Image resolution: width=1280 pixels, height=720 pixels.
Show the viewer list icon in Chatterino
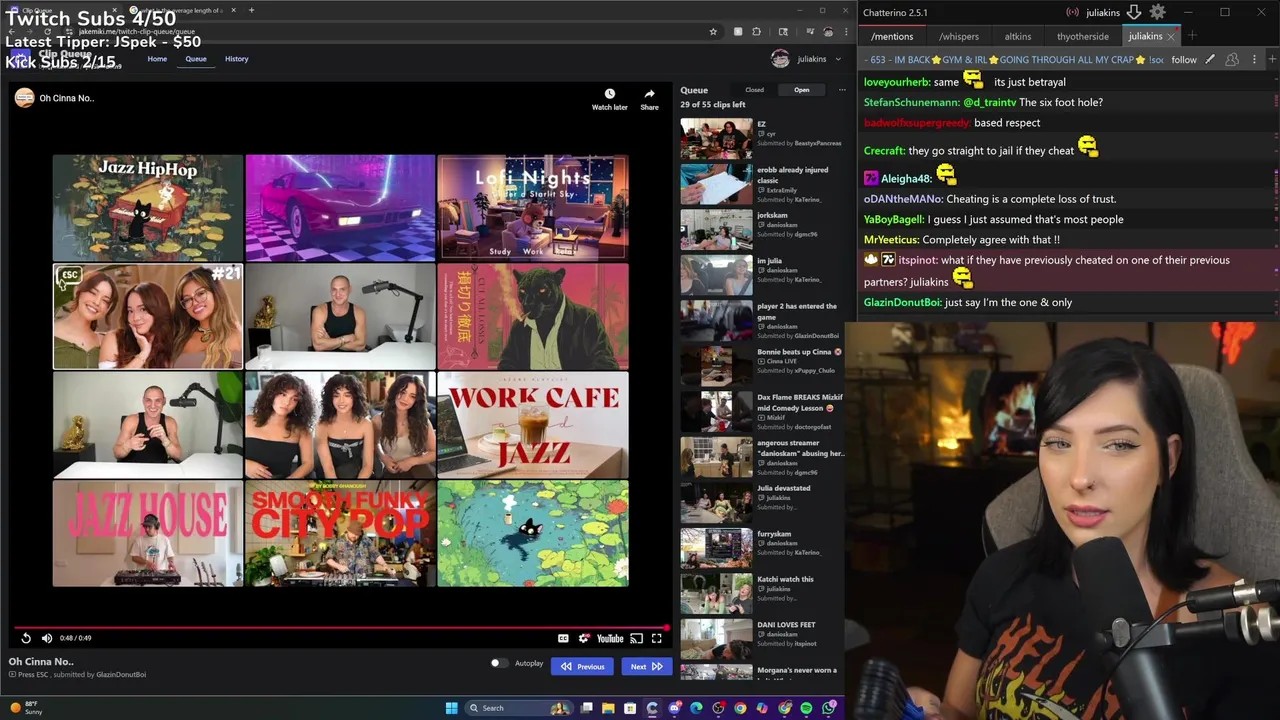click(x=1232, y=60)
